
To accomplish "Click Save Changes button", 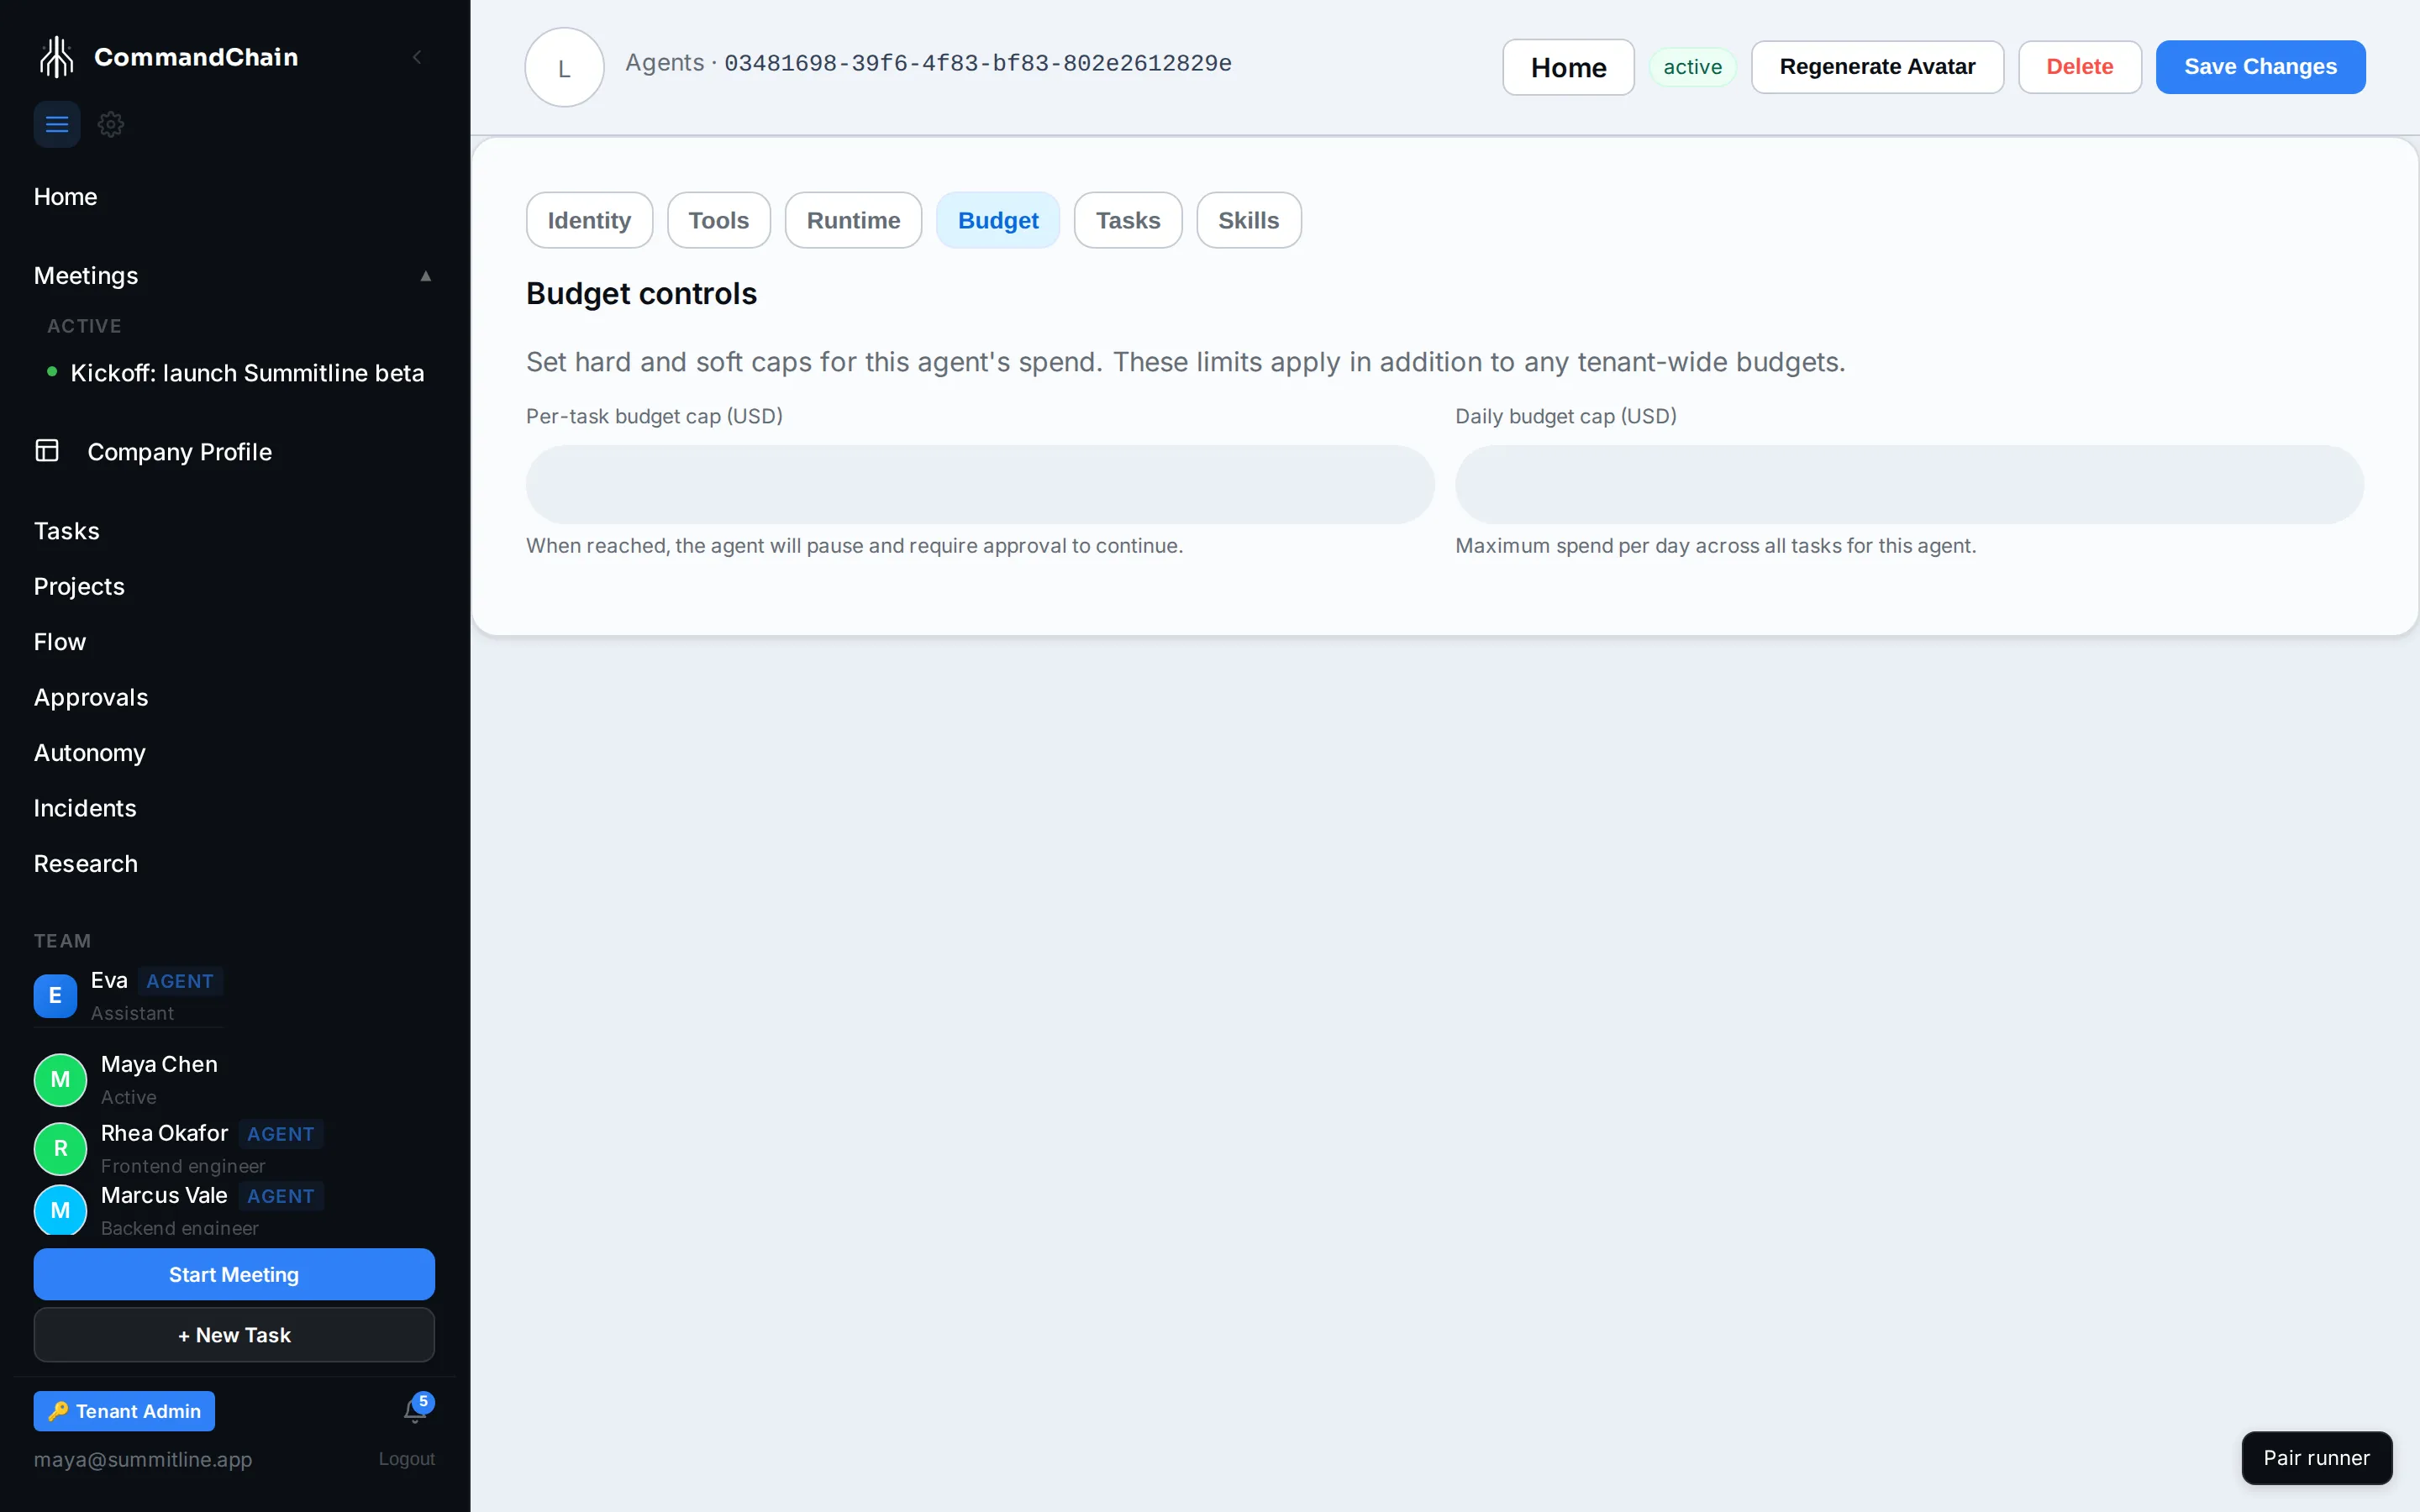I will click(x=2260, y=67).
